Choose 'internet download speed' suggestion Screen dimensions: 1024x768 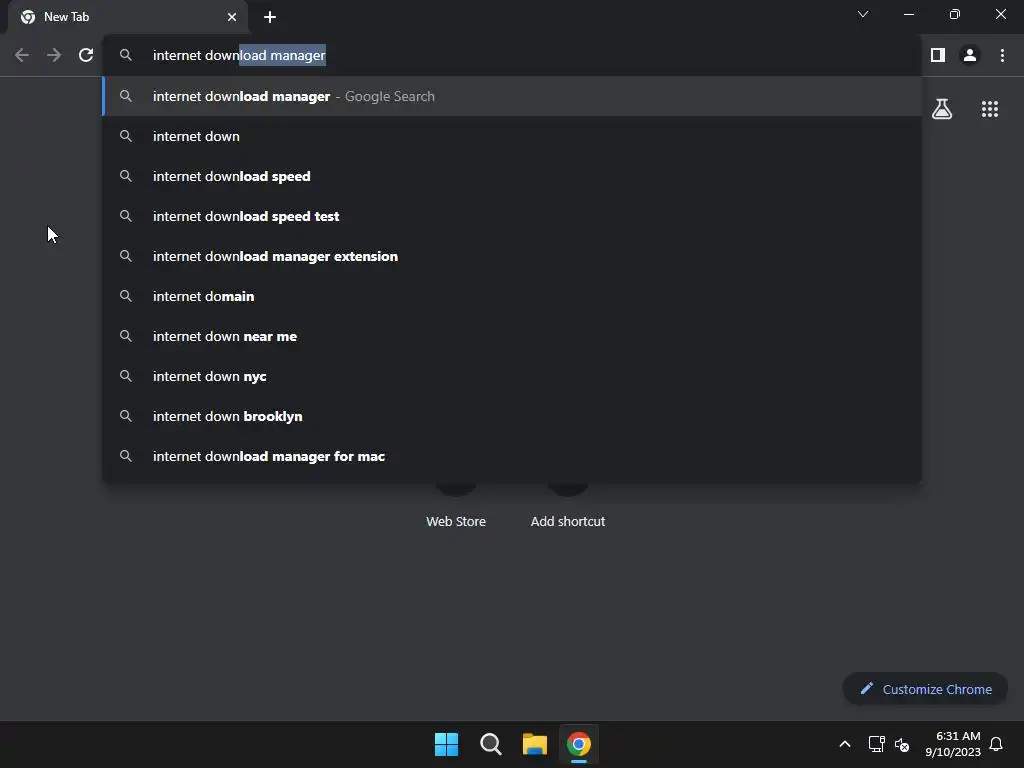(512, 176)
